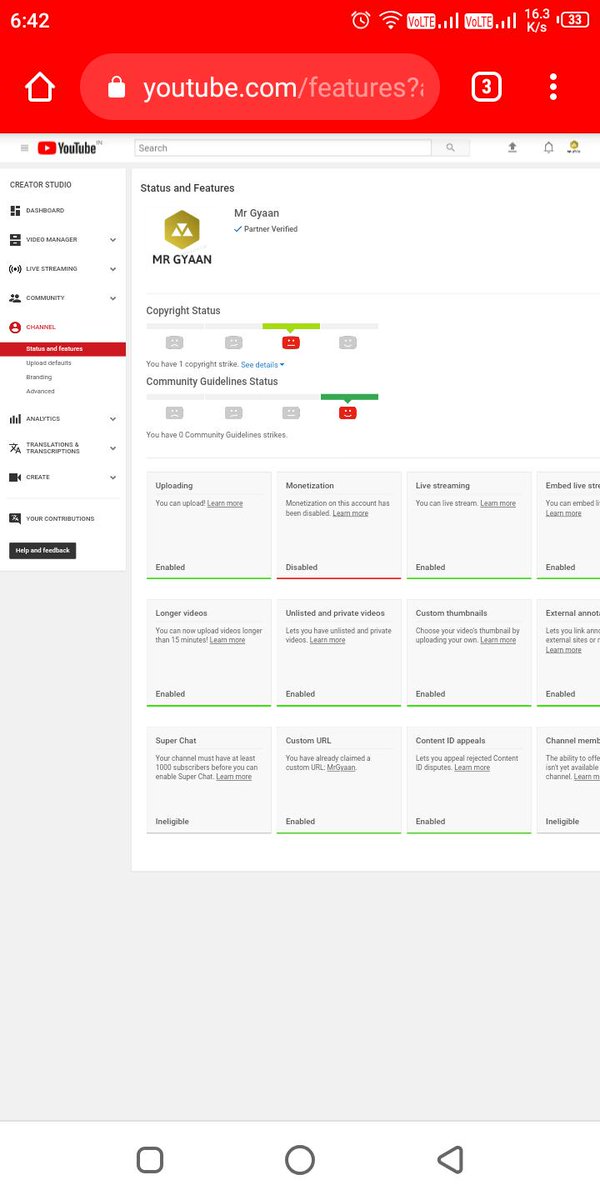The height and width of the screenshot is (1200, 600).
Task: Click the Status and Features heading
Action: (187, 188)
